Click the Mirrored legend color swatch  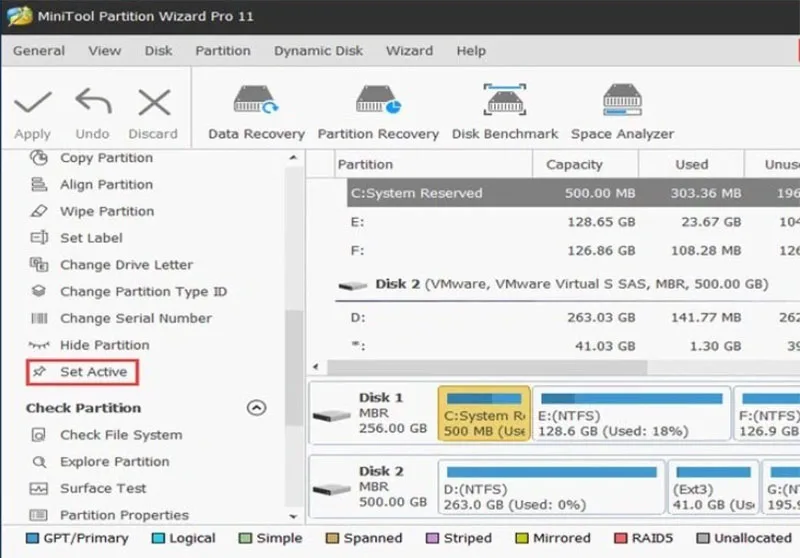click(x=521, y=538)
